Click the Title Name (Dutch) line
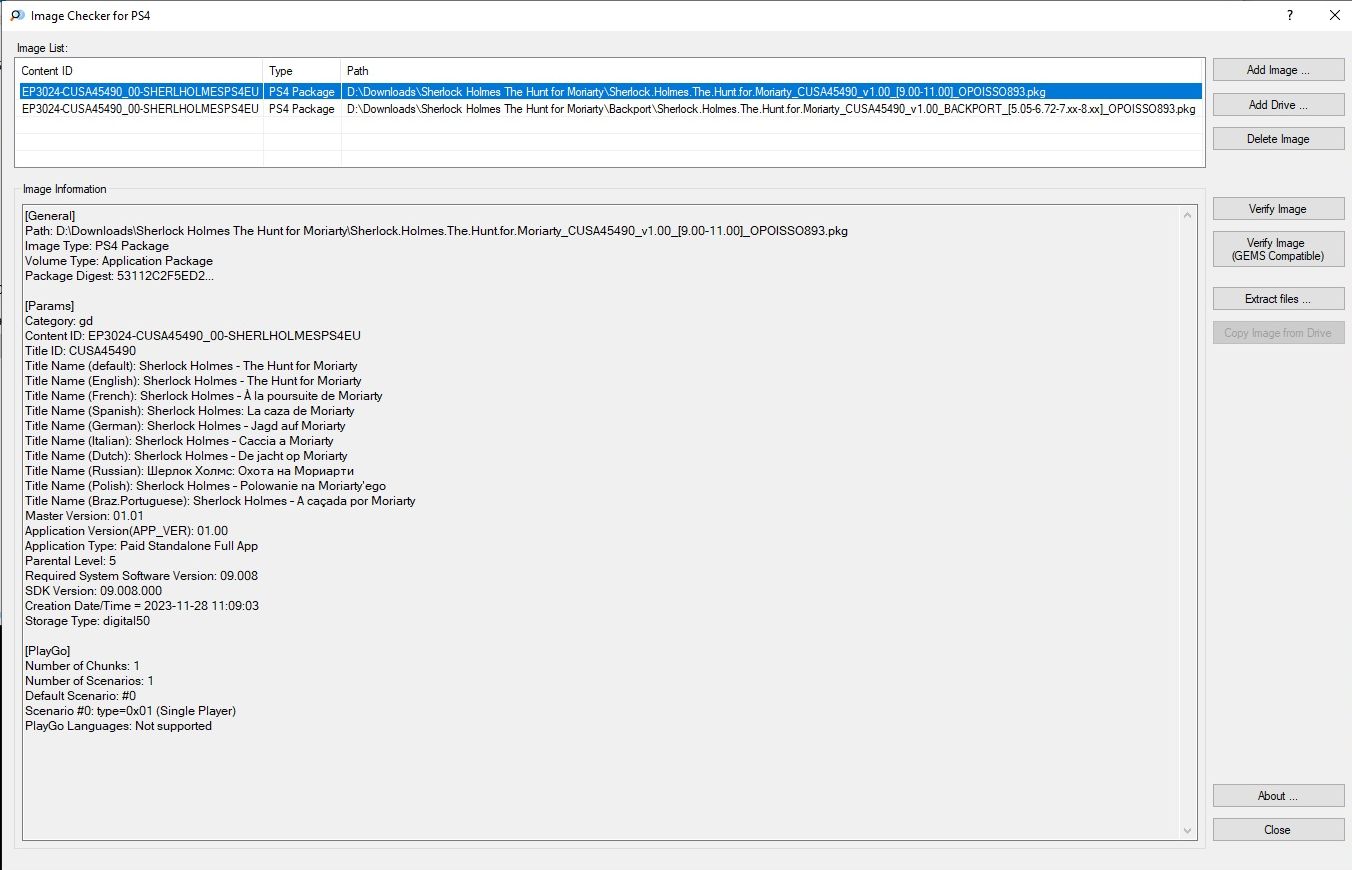The image size is (1352, 870). [186, 456]
